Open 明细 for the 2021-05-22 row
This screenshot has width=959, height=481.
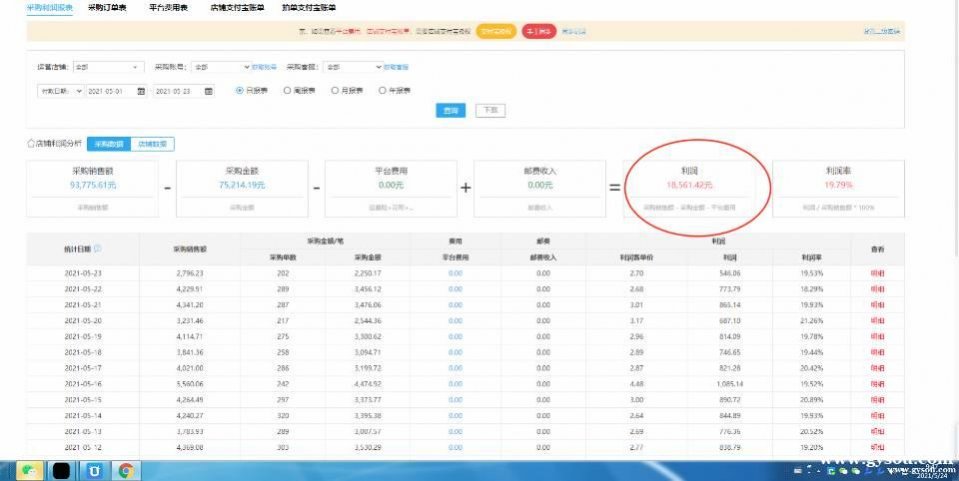(877, 289)
